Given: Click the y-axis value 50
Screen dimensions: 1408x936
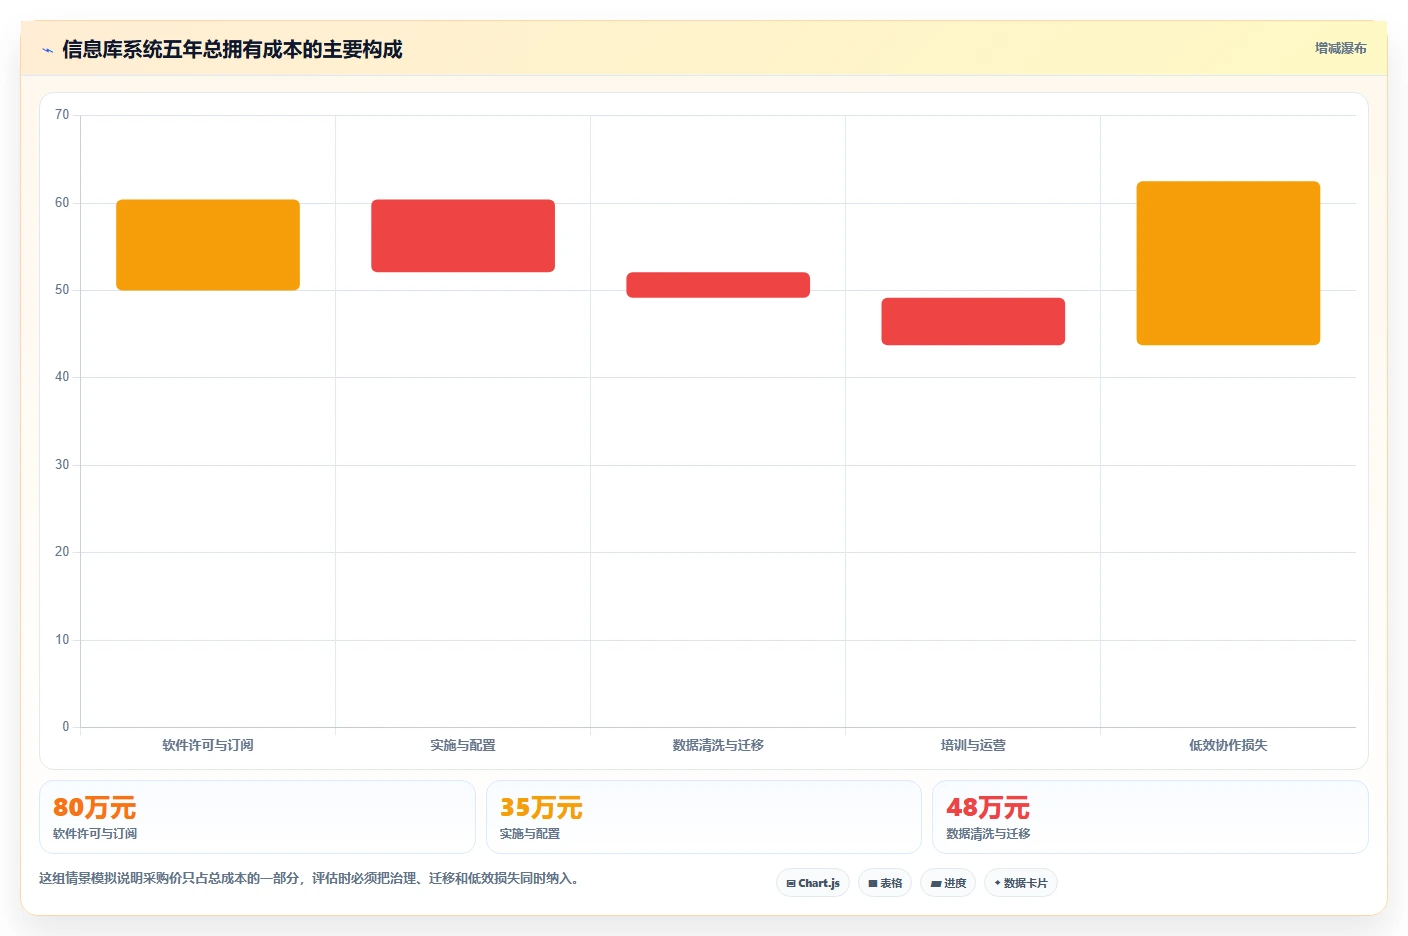Looking at the screenshot, I should click(x=62, y=290).
